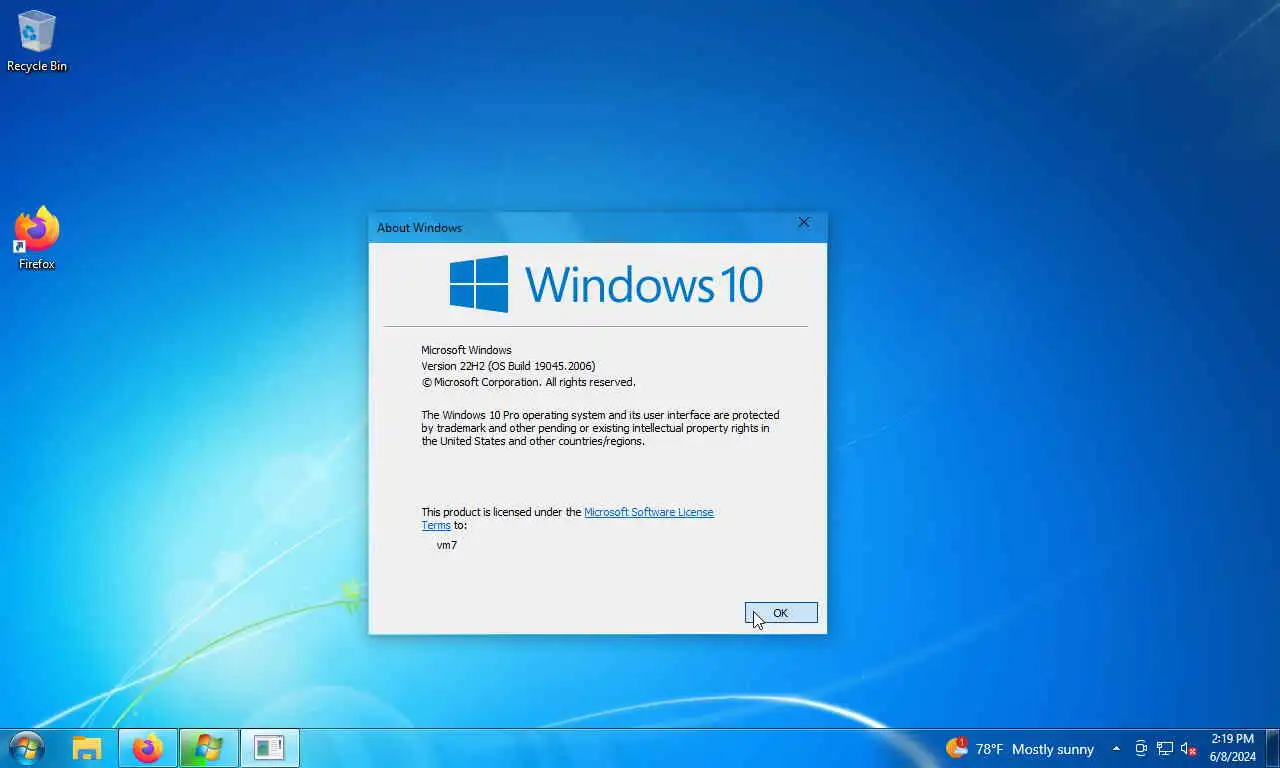The width and height of the screenshot is (1280, 768).
Task: Open the last pinned taskbar app window
Action: click(x=270, y=748)
